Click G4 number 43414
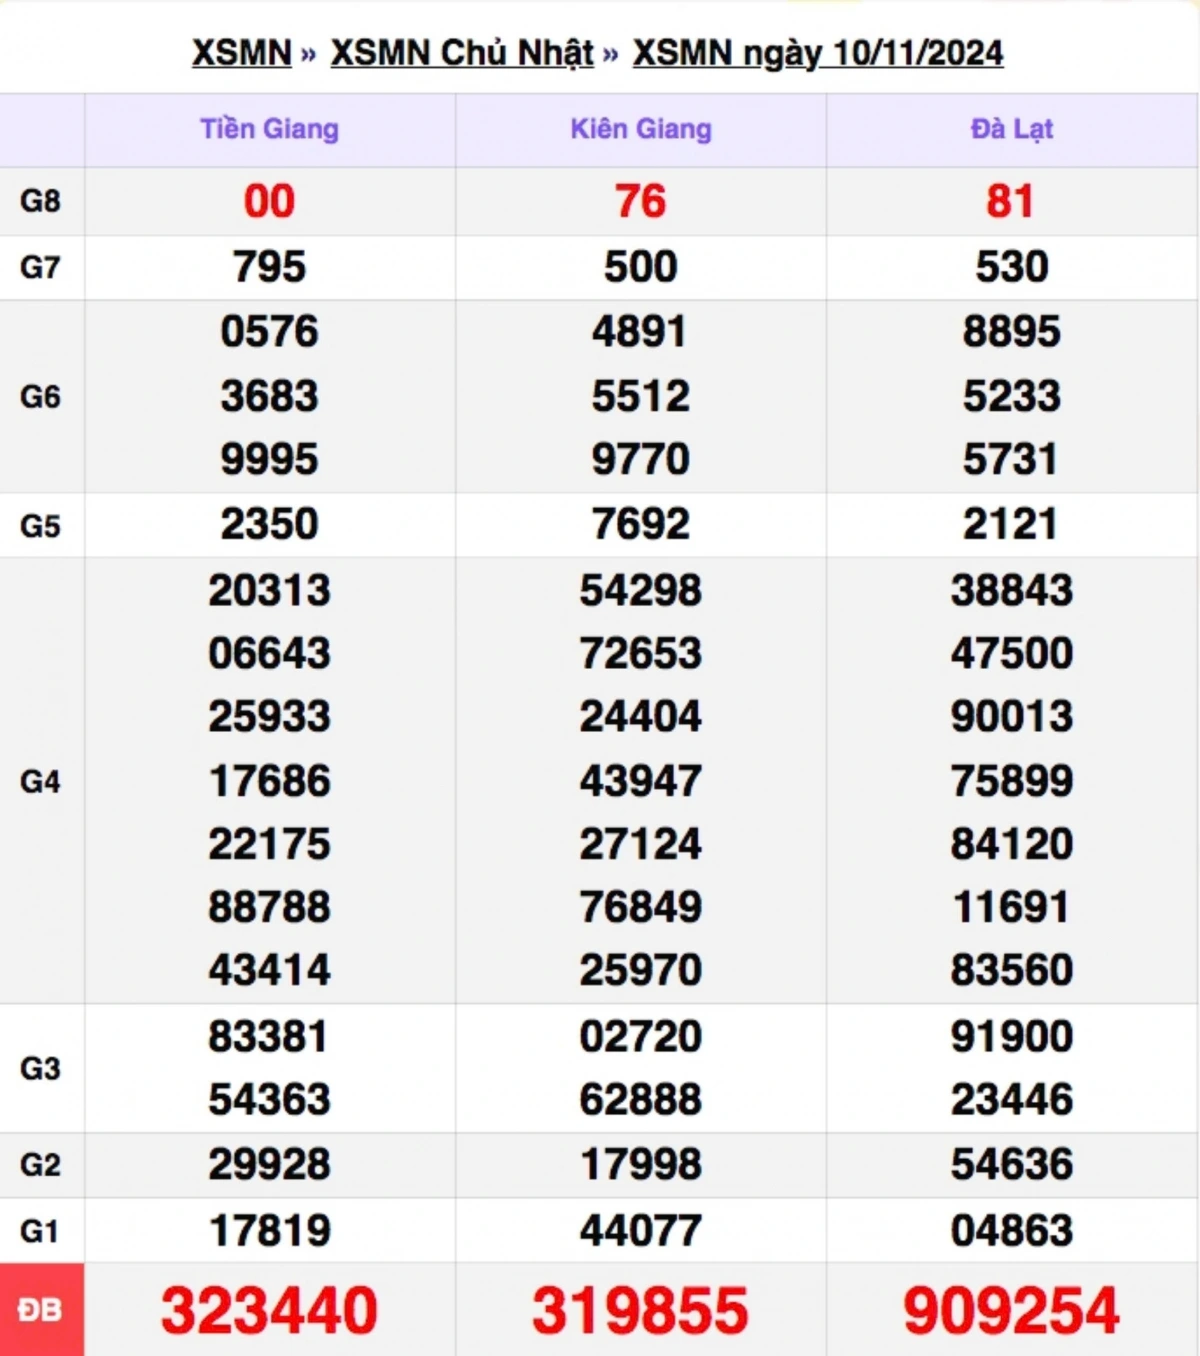The image size is (1200, 1356). coord(270,970)
